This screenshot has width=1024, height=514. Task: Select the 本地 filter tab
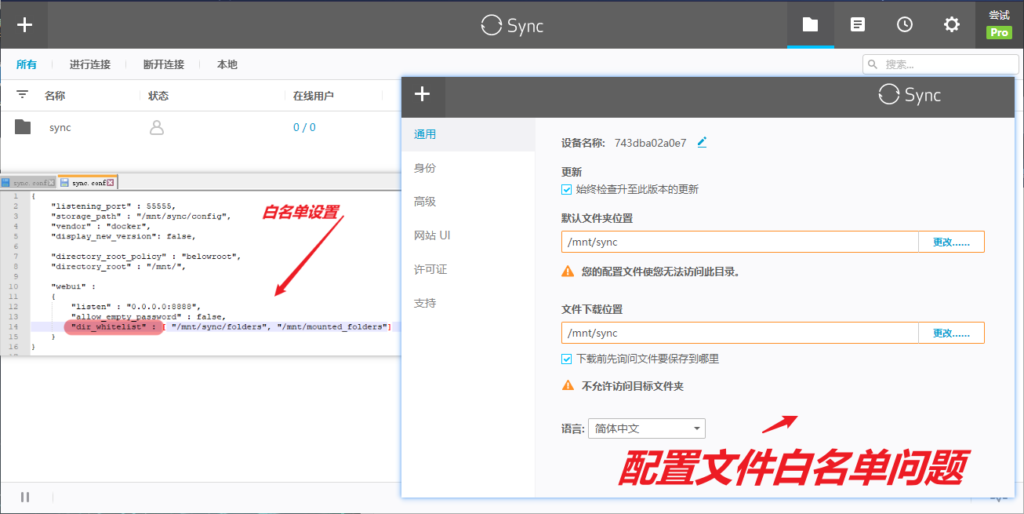227,65
